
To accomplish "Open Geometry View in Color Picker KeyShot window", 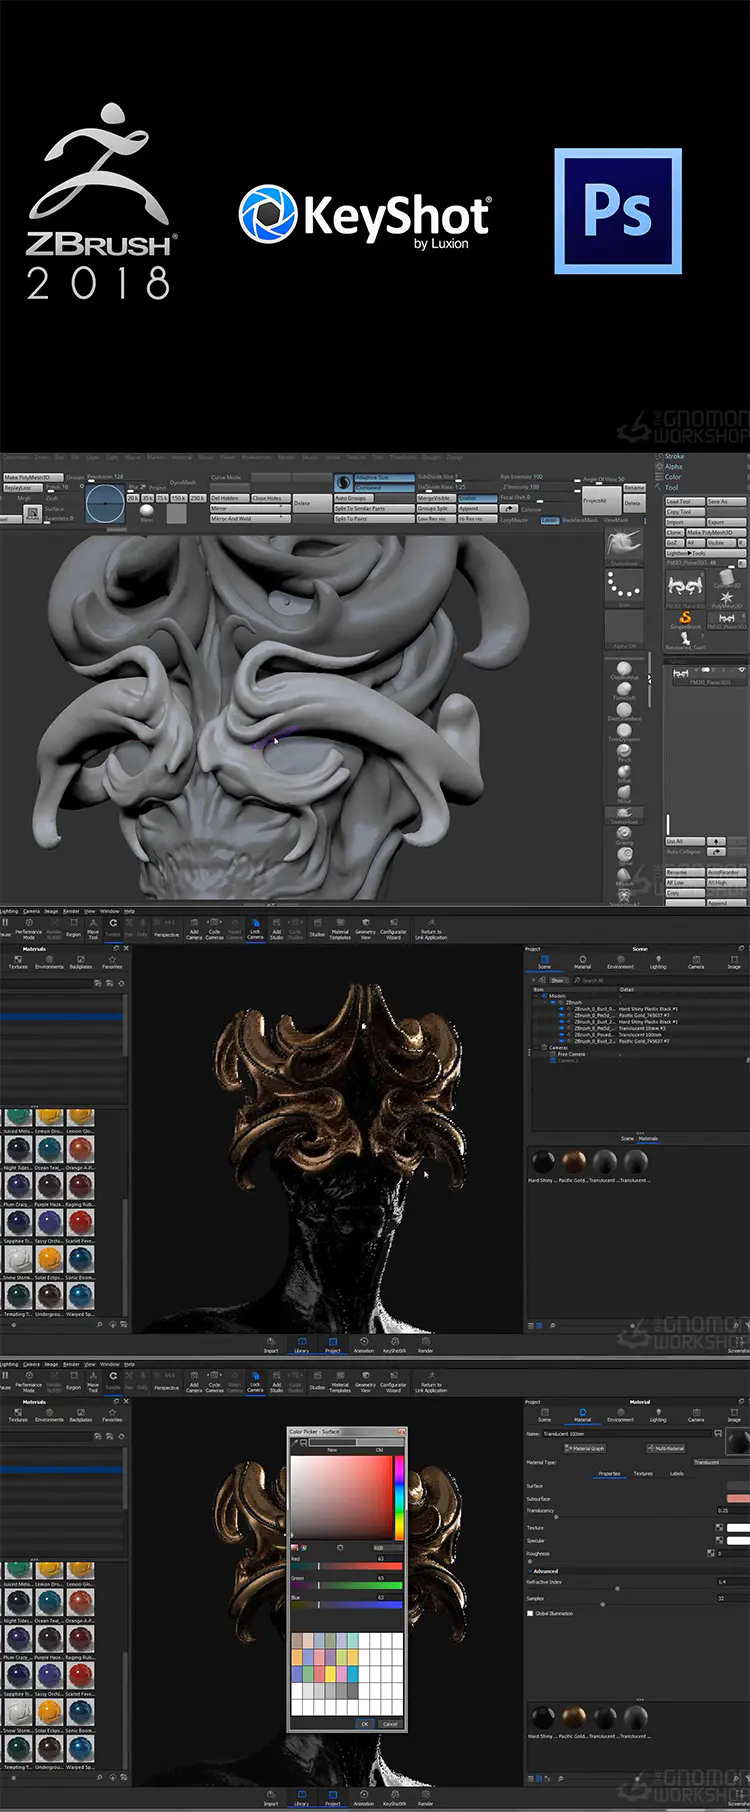I will 366,1380.
